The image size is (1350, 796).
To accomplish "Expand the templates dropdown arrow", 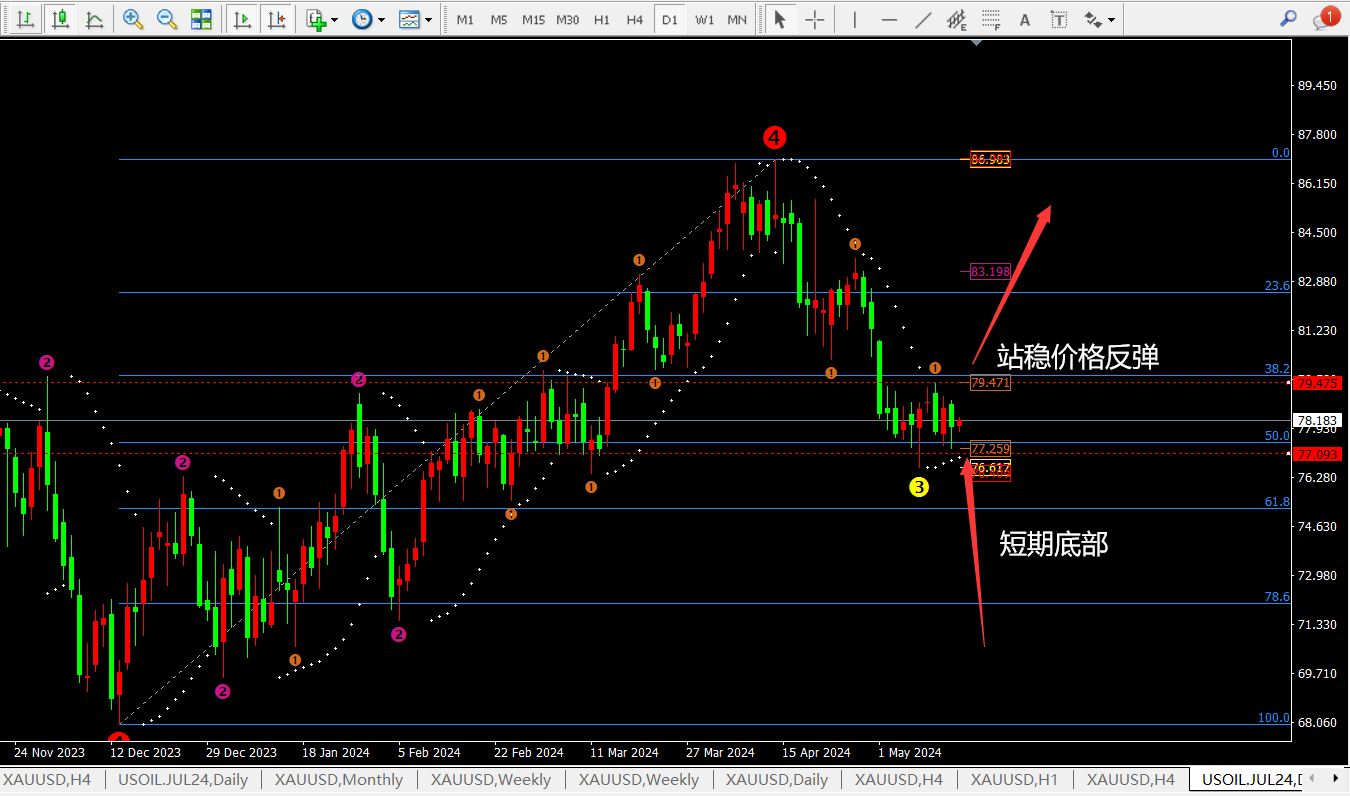I will point(429,19).
